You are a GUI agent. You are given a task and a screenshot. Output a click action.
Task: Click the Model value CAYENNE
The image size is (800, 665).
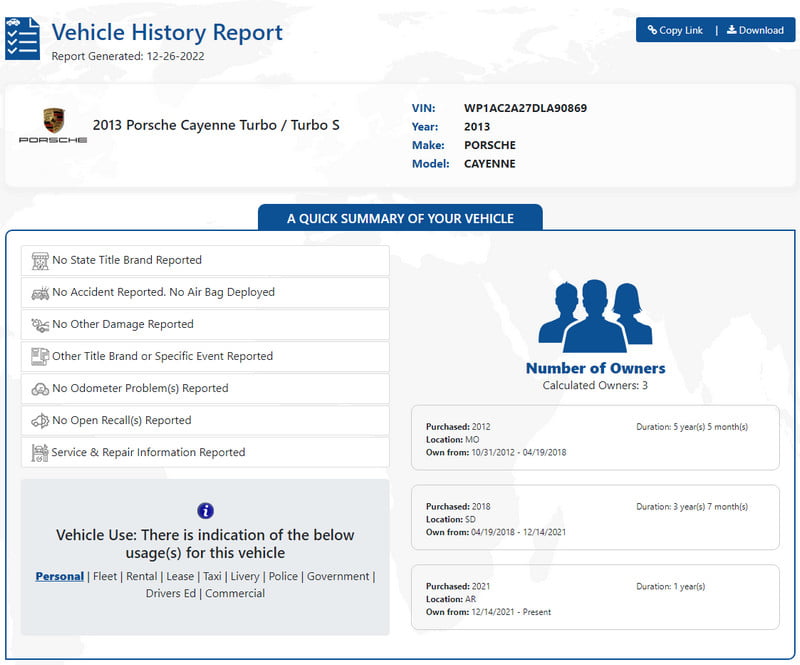click(x=490, y=164)
